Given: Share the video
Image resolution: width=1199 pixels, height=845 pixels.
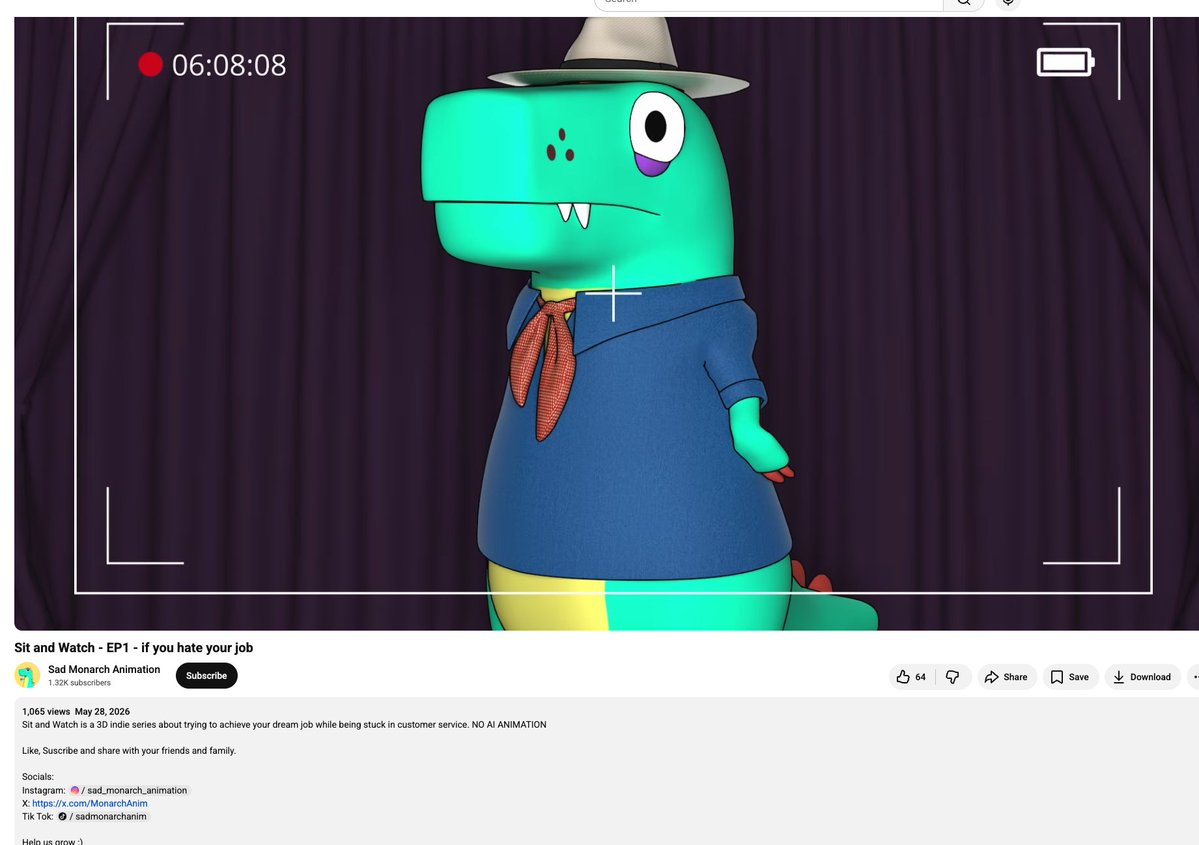Looking at the screenshot, I should pos(1006,677).
